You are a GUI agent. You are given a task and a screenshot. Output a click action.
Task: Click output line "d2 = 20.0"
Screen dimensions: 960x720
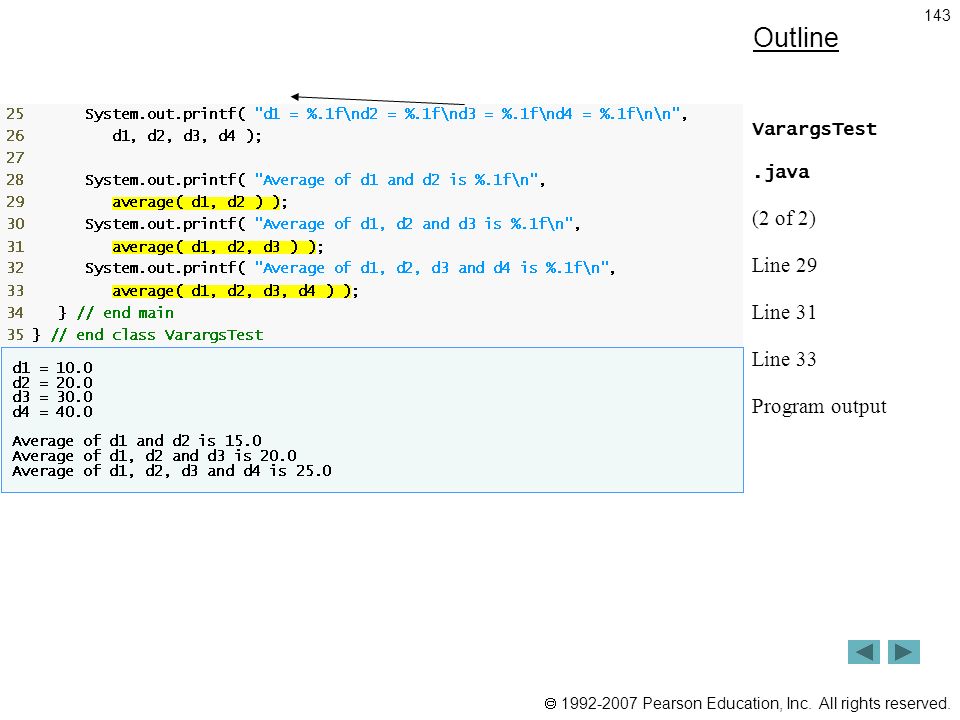53,383
